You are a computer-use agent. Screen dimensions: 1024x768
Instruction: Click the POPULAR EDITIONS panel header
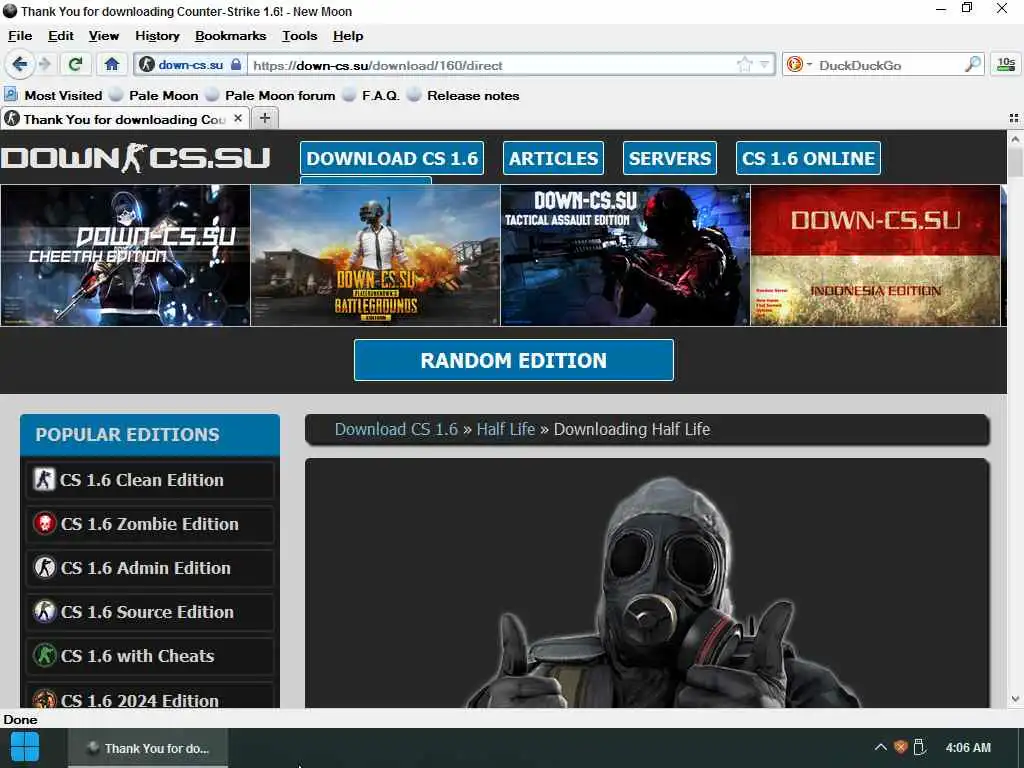pos(150,434)
